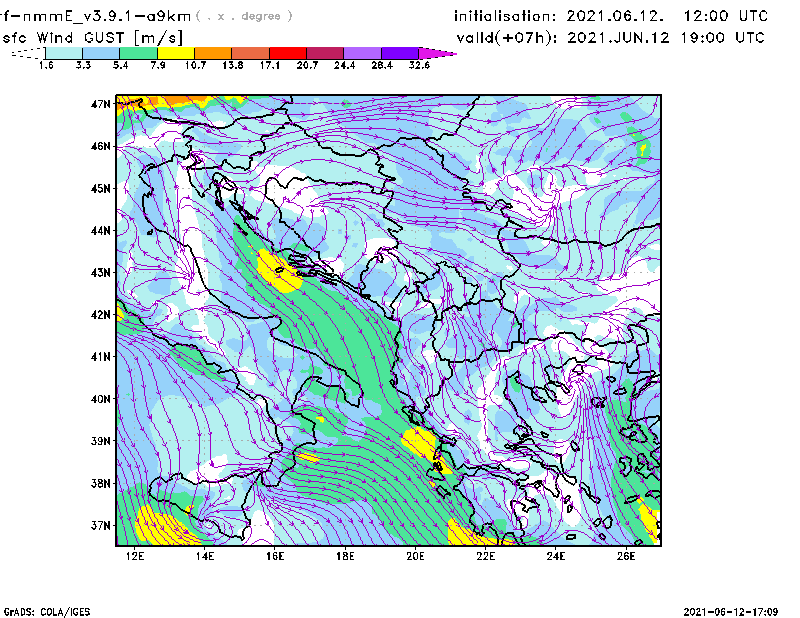Click the 'initialisation: 2021.06.12. 12:00 UTC' line
Screen dimensions: 800x618
point(611,16)
